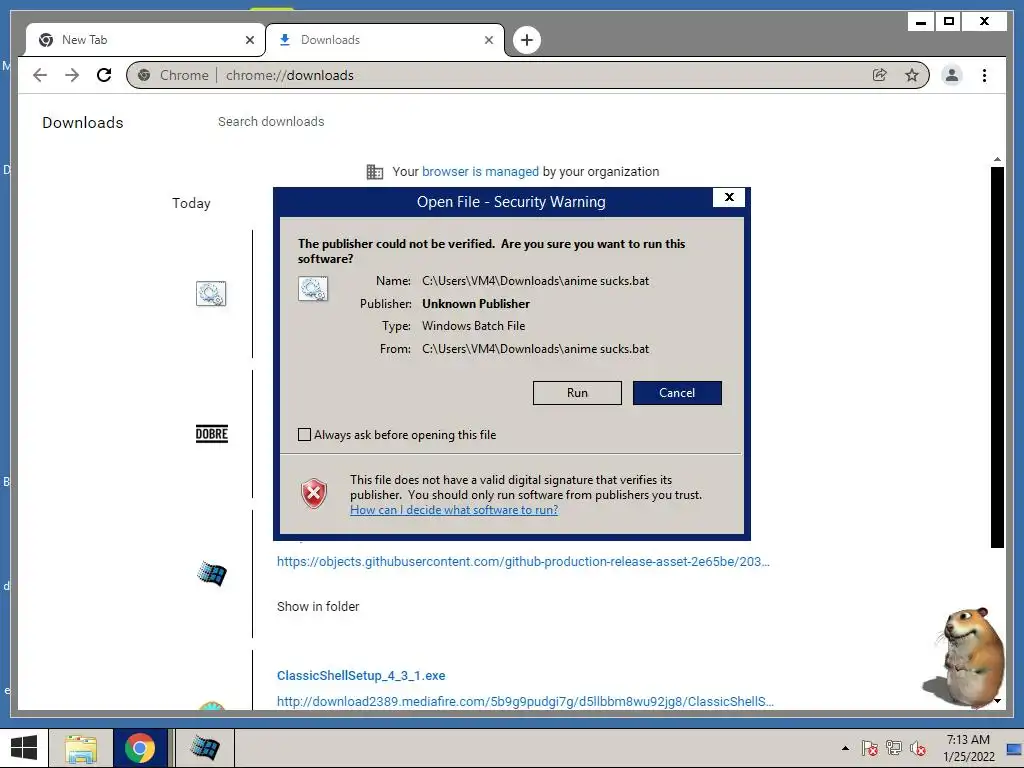Click the network tray icon
1024x768 pixels.
pyautogui.click(x=893, y=748)
